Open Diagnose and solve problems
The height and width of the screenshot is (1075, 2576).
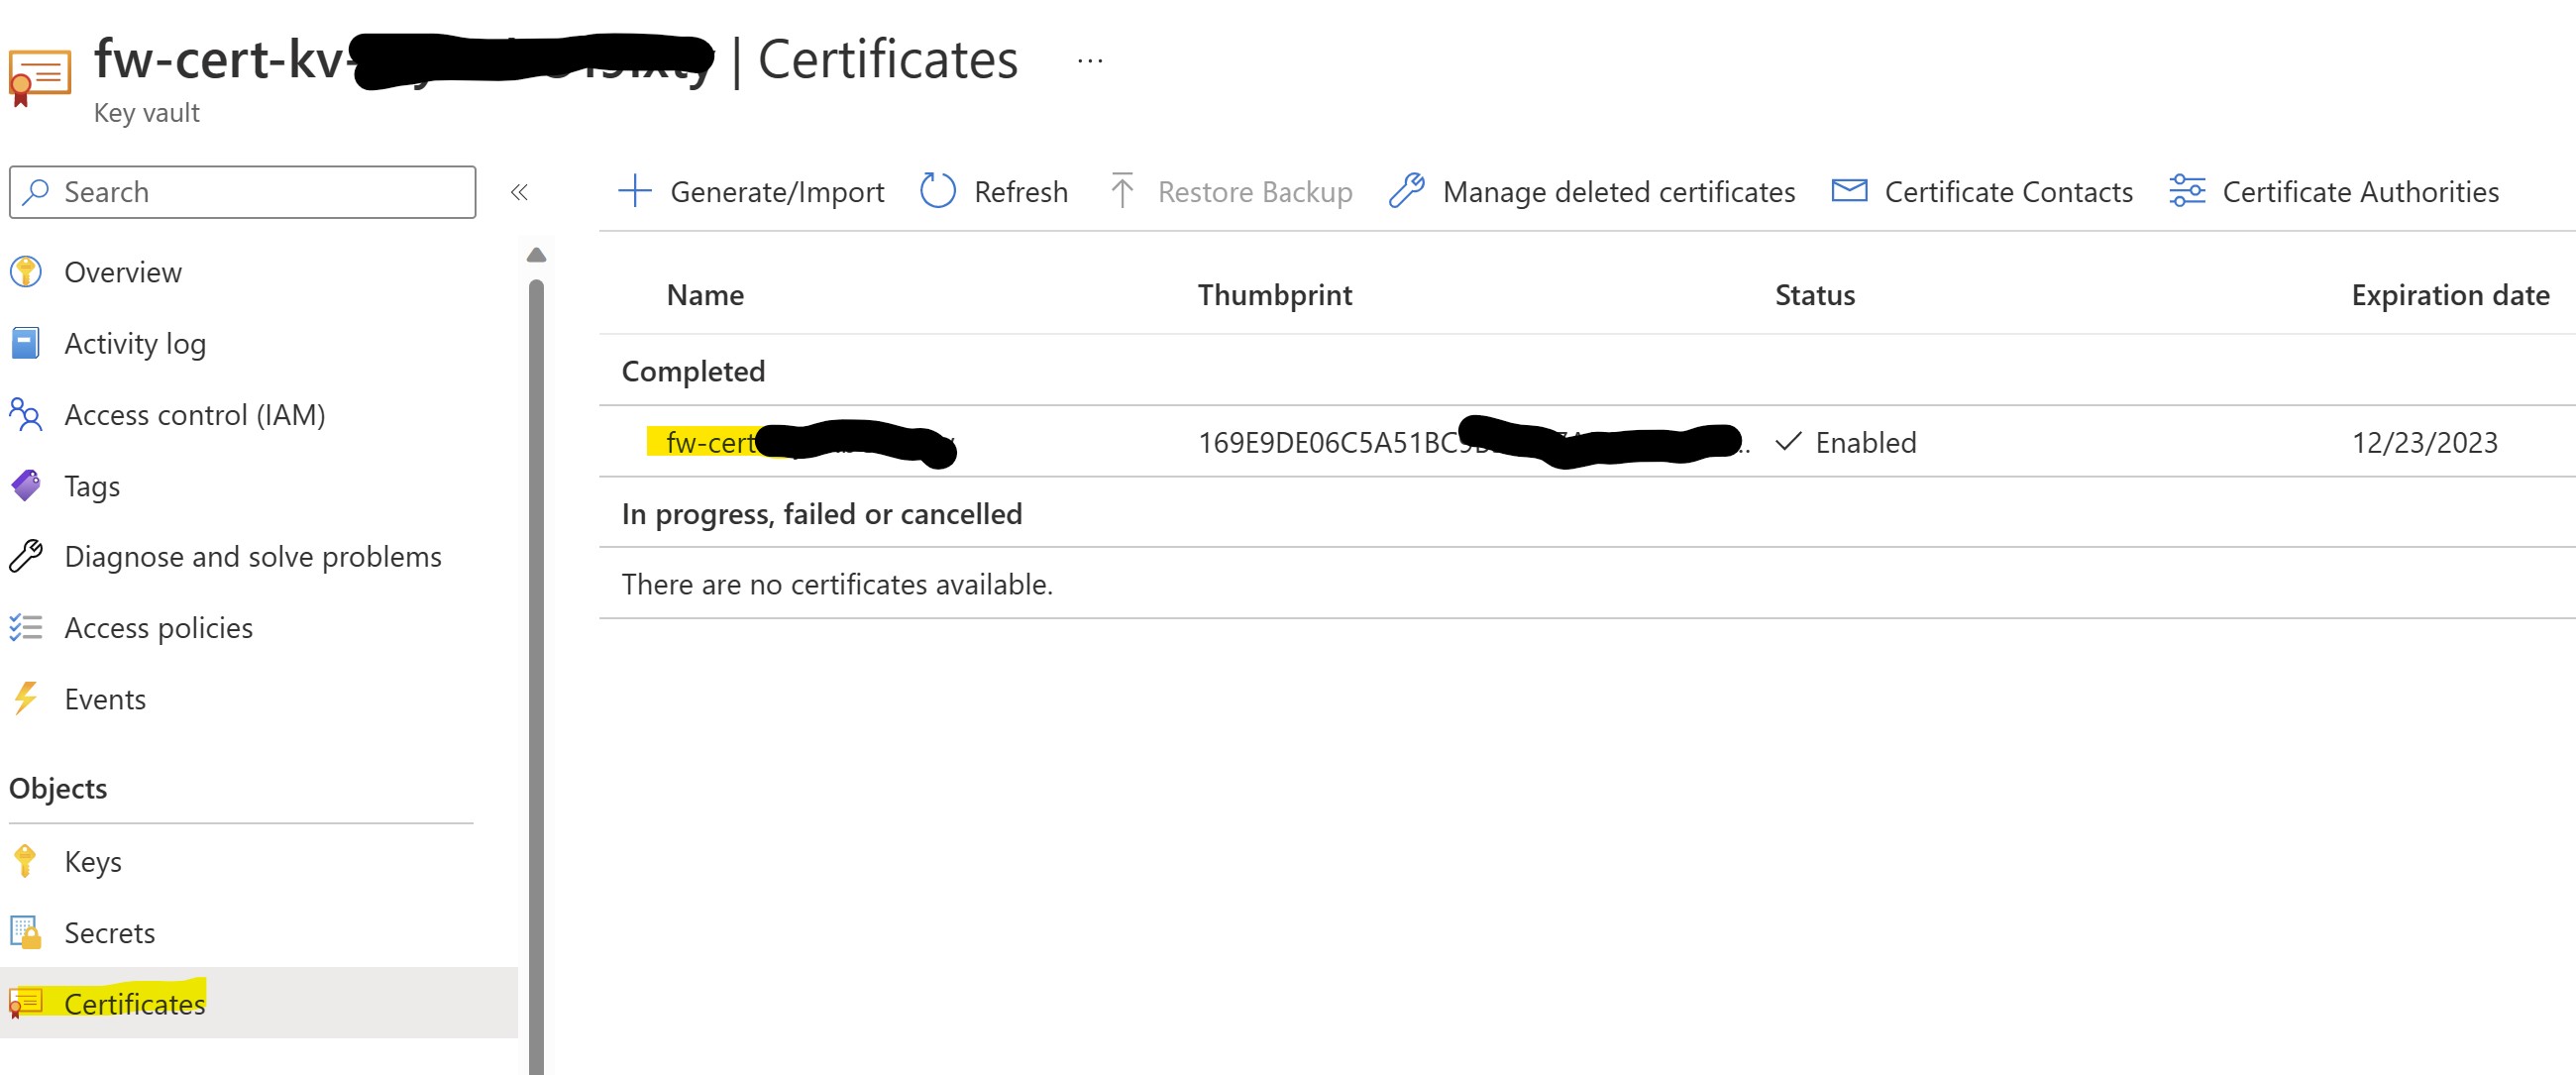[x=252, y=557]
